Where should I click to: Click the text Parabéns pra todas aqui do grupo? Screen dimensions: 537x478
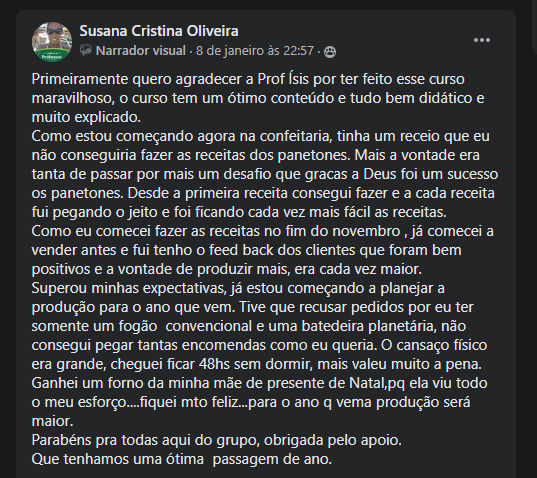pos(144,440)
